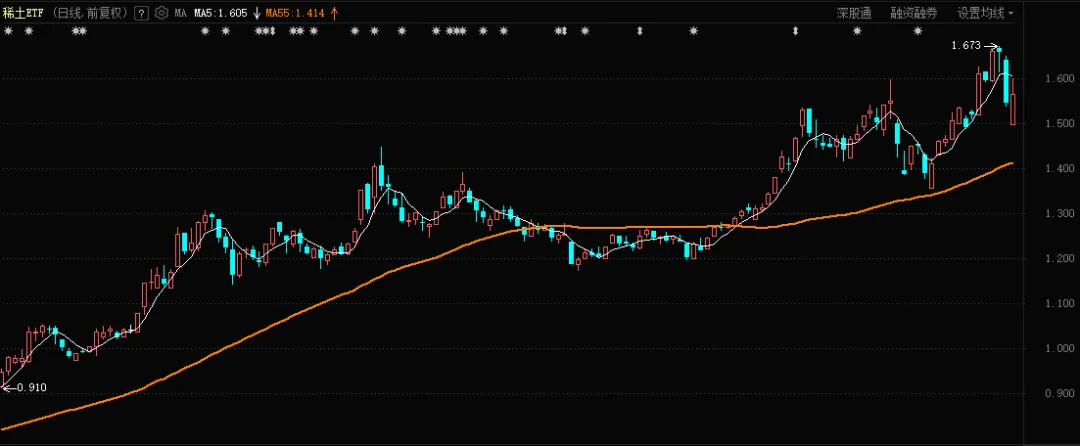Screen dimensions: 1080x446
Task: Click the orange MA55 up-arrow trend indicator
Action: pyautogui.click(x=334, y=13)
